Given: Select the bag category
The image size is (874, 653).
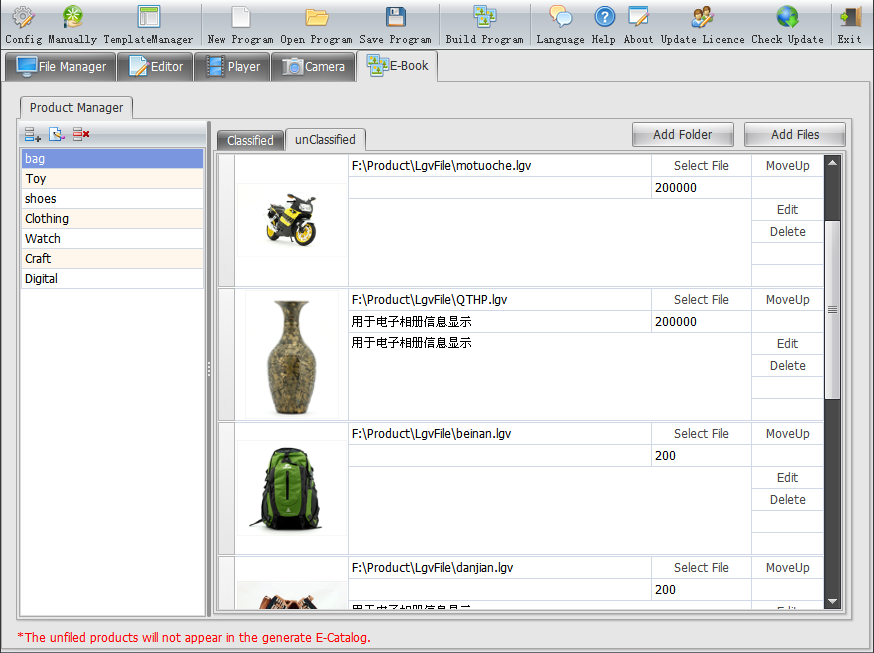Looking at the screenshot, I should pos(113,159).
